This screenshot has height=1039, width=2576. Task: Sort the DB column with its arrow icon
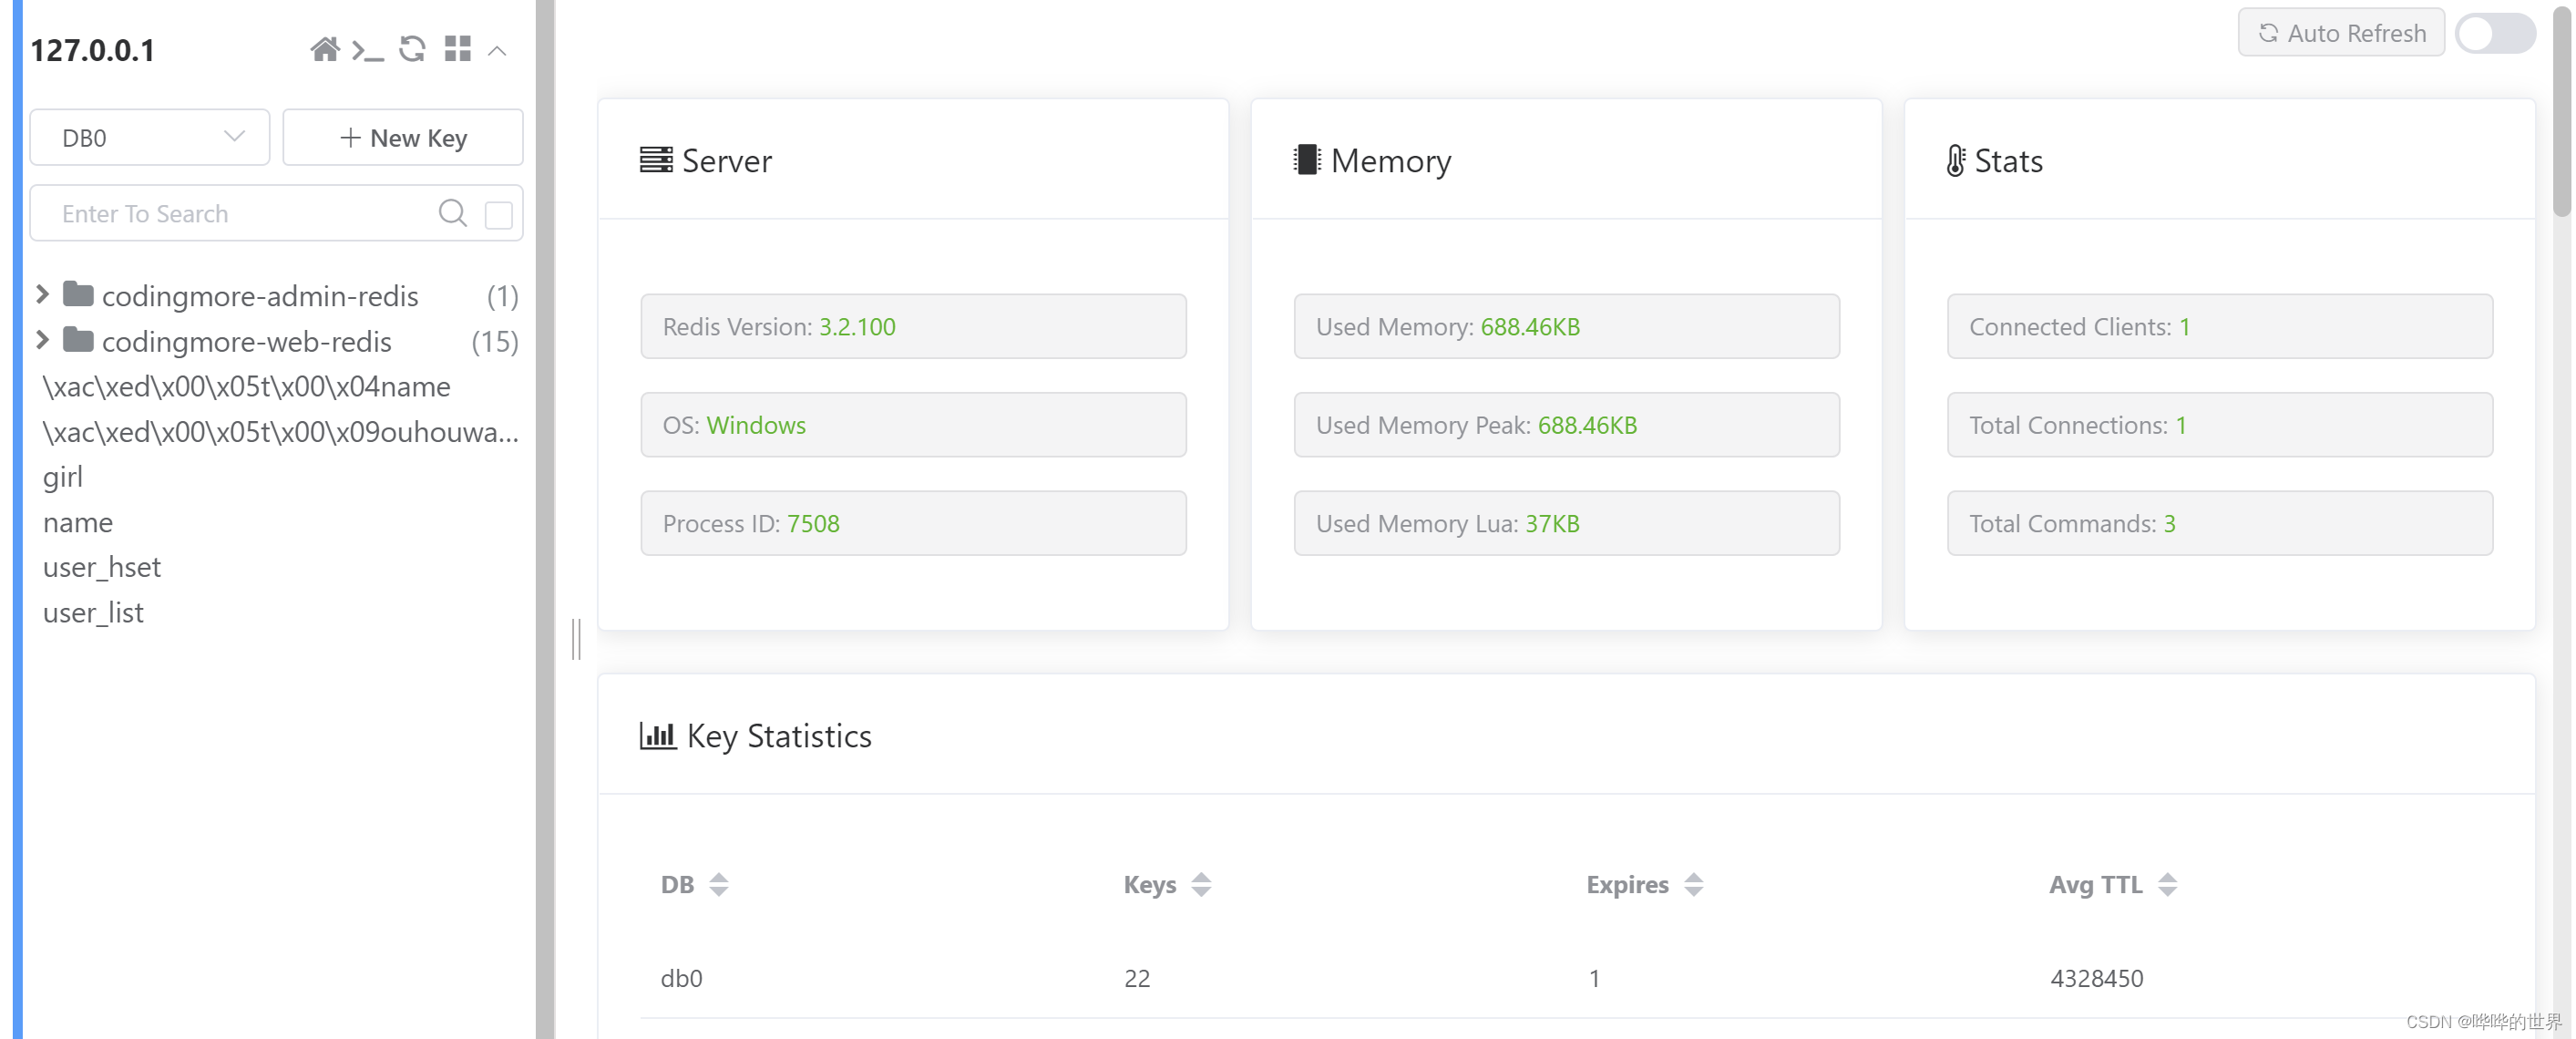click(718, 884)
